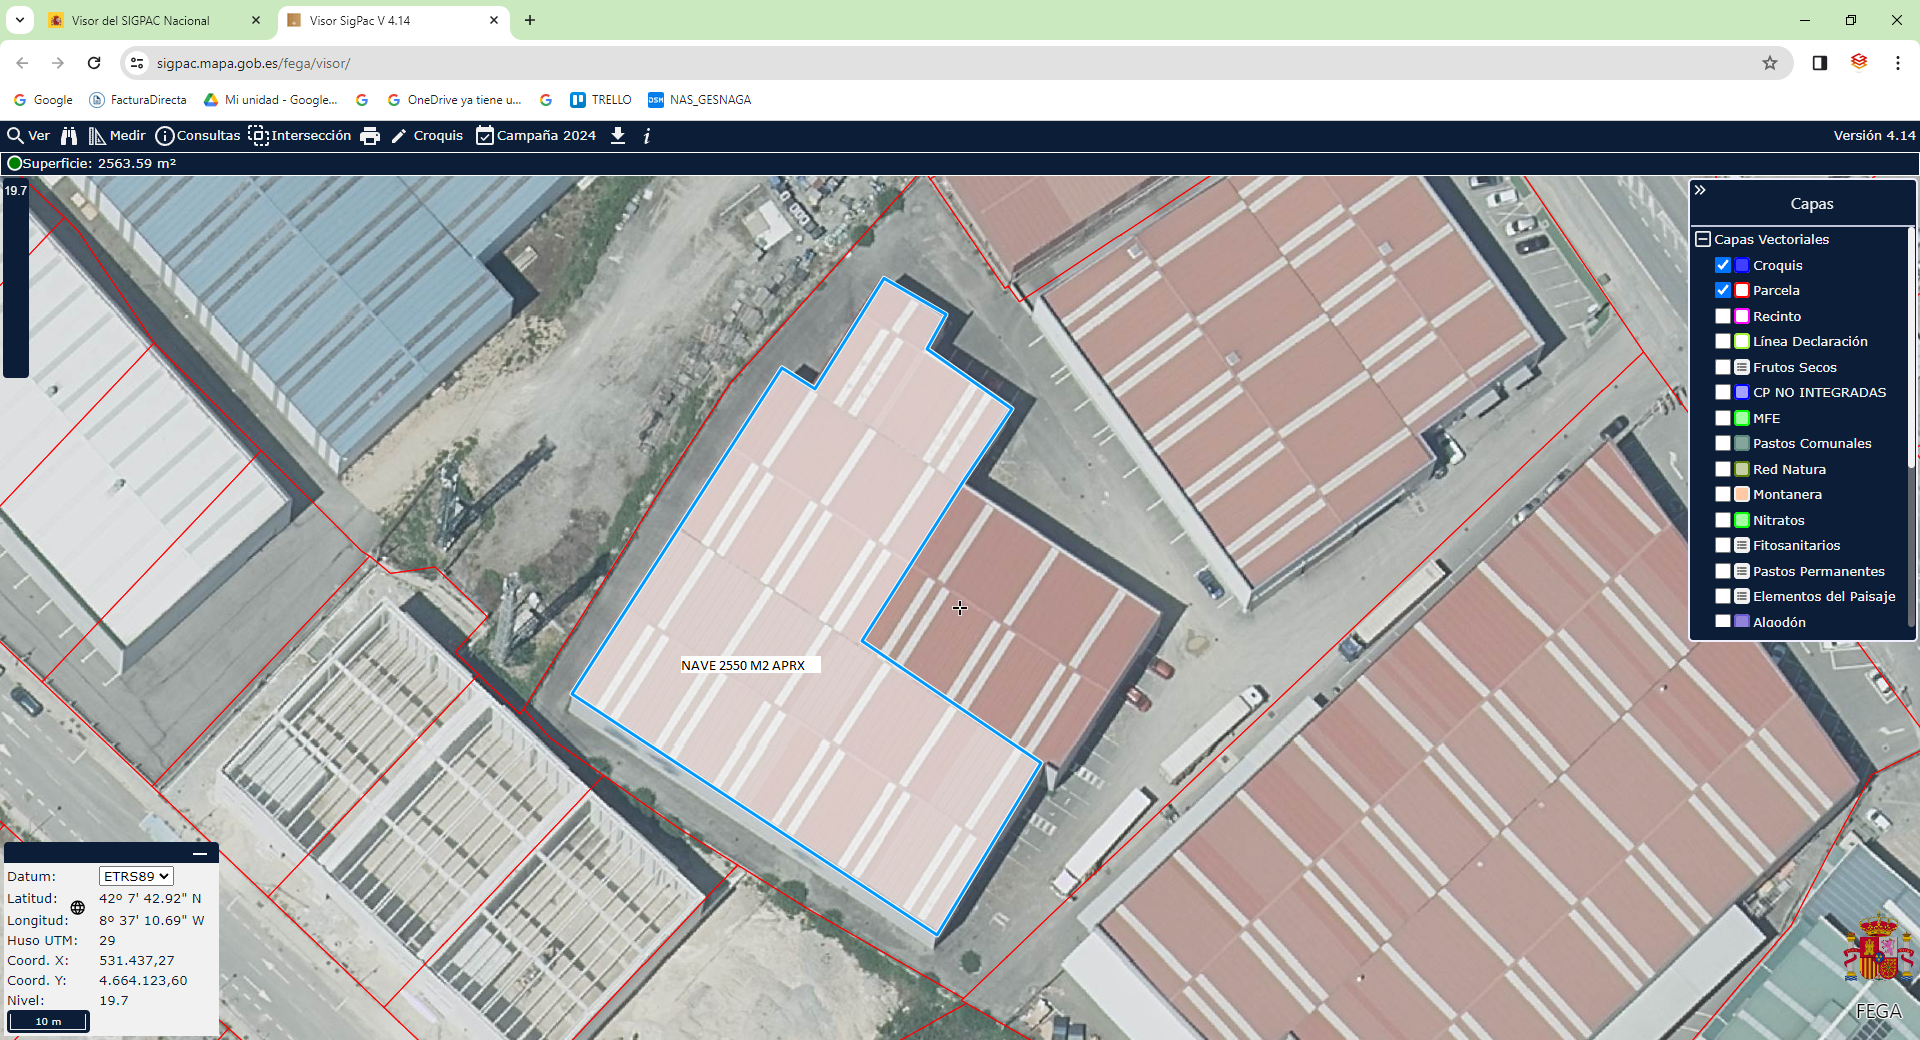Click the printer icon in toolbar
1920x1040 pixels.
tap(370, 136)
